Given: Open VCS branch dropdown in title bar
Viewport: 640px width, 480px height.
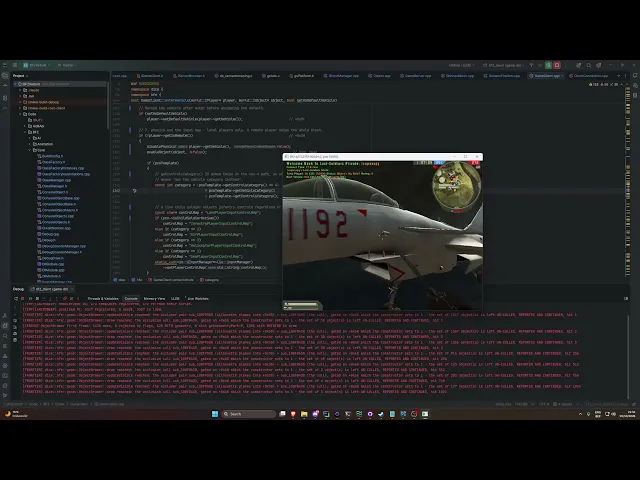Looking at the screenshot, I should 67,65.
